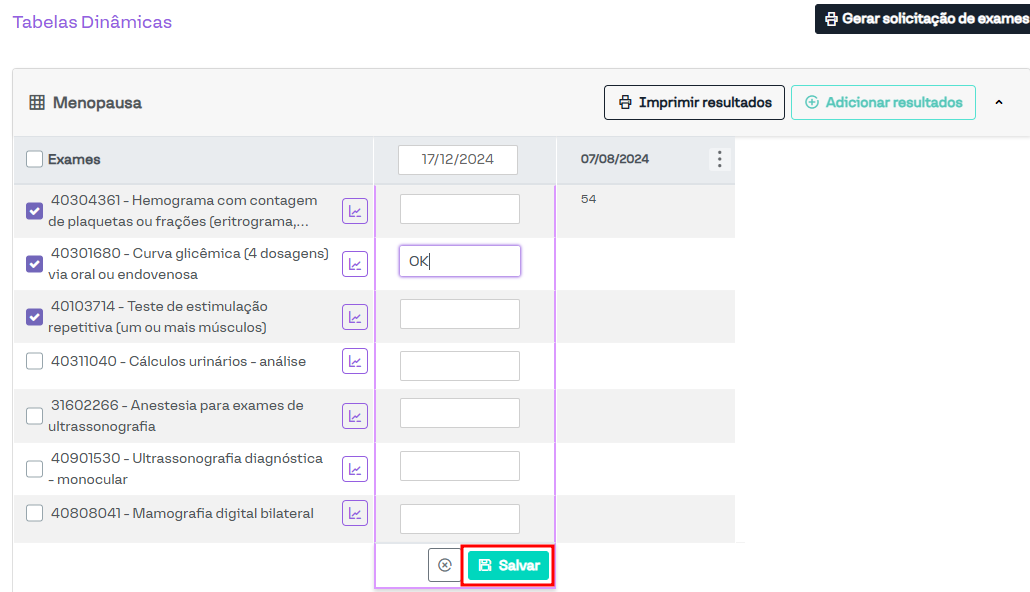
Task: Click the cancel X icon beside Salvar
Action: (445, 565)
